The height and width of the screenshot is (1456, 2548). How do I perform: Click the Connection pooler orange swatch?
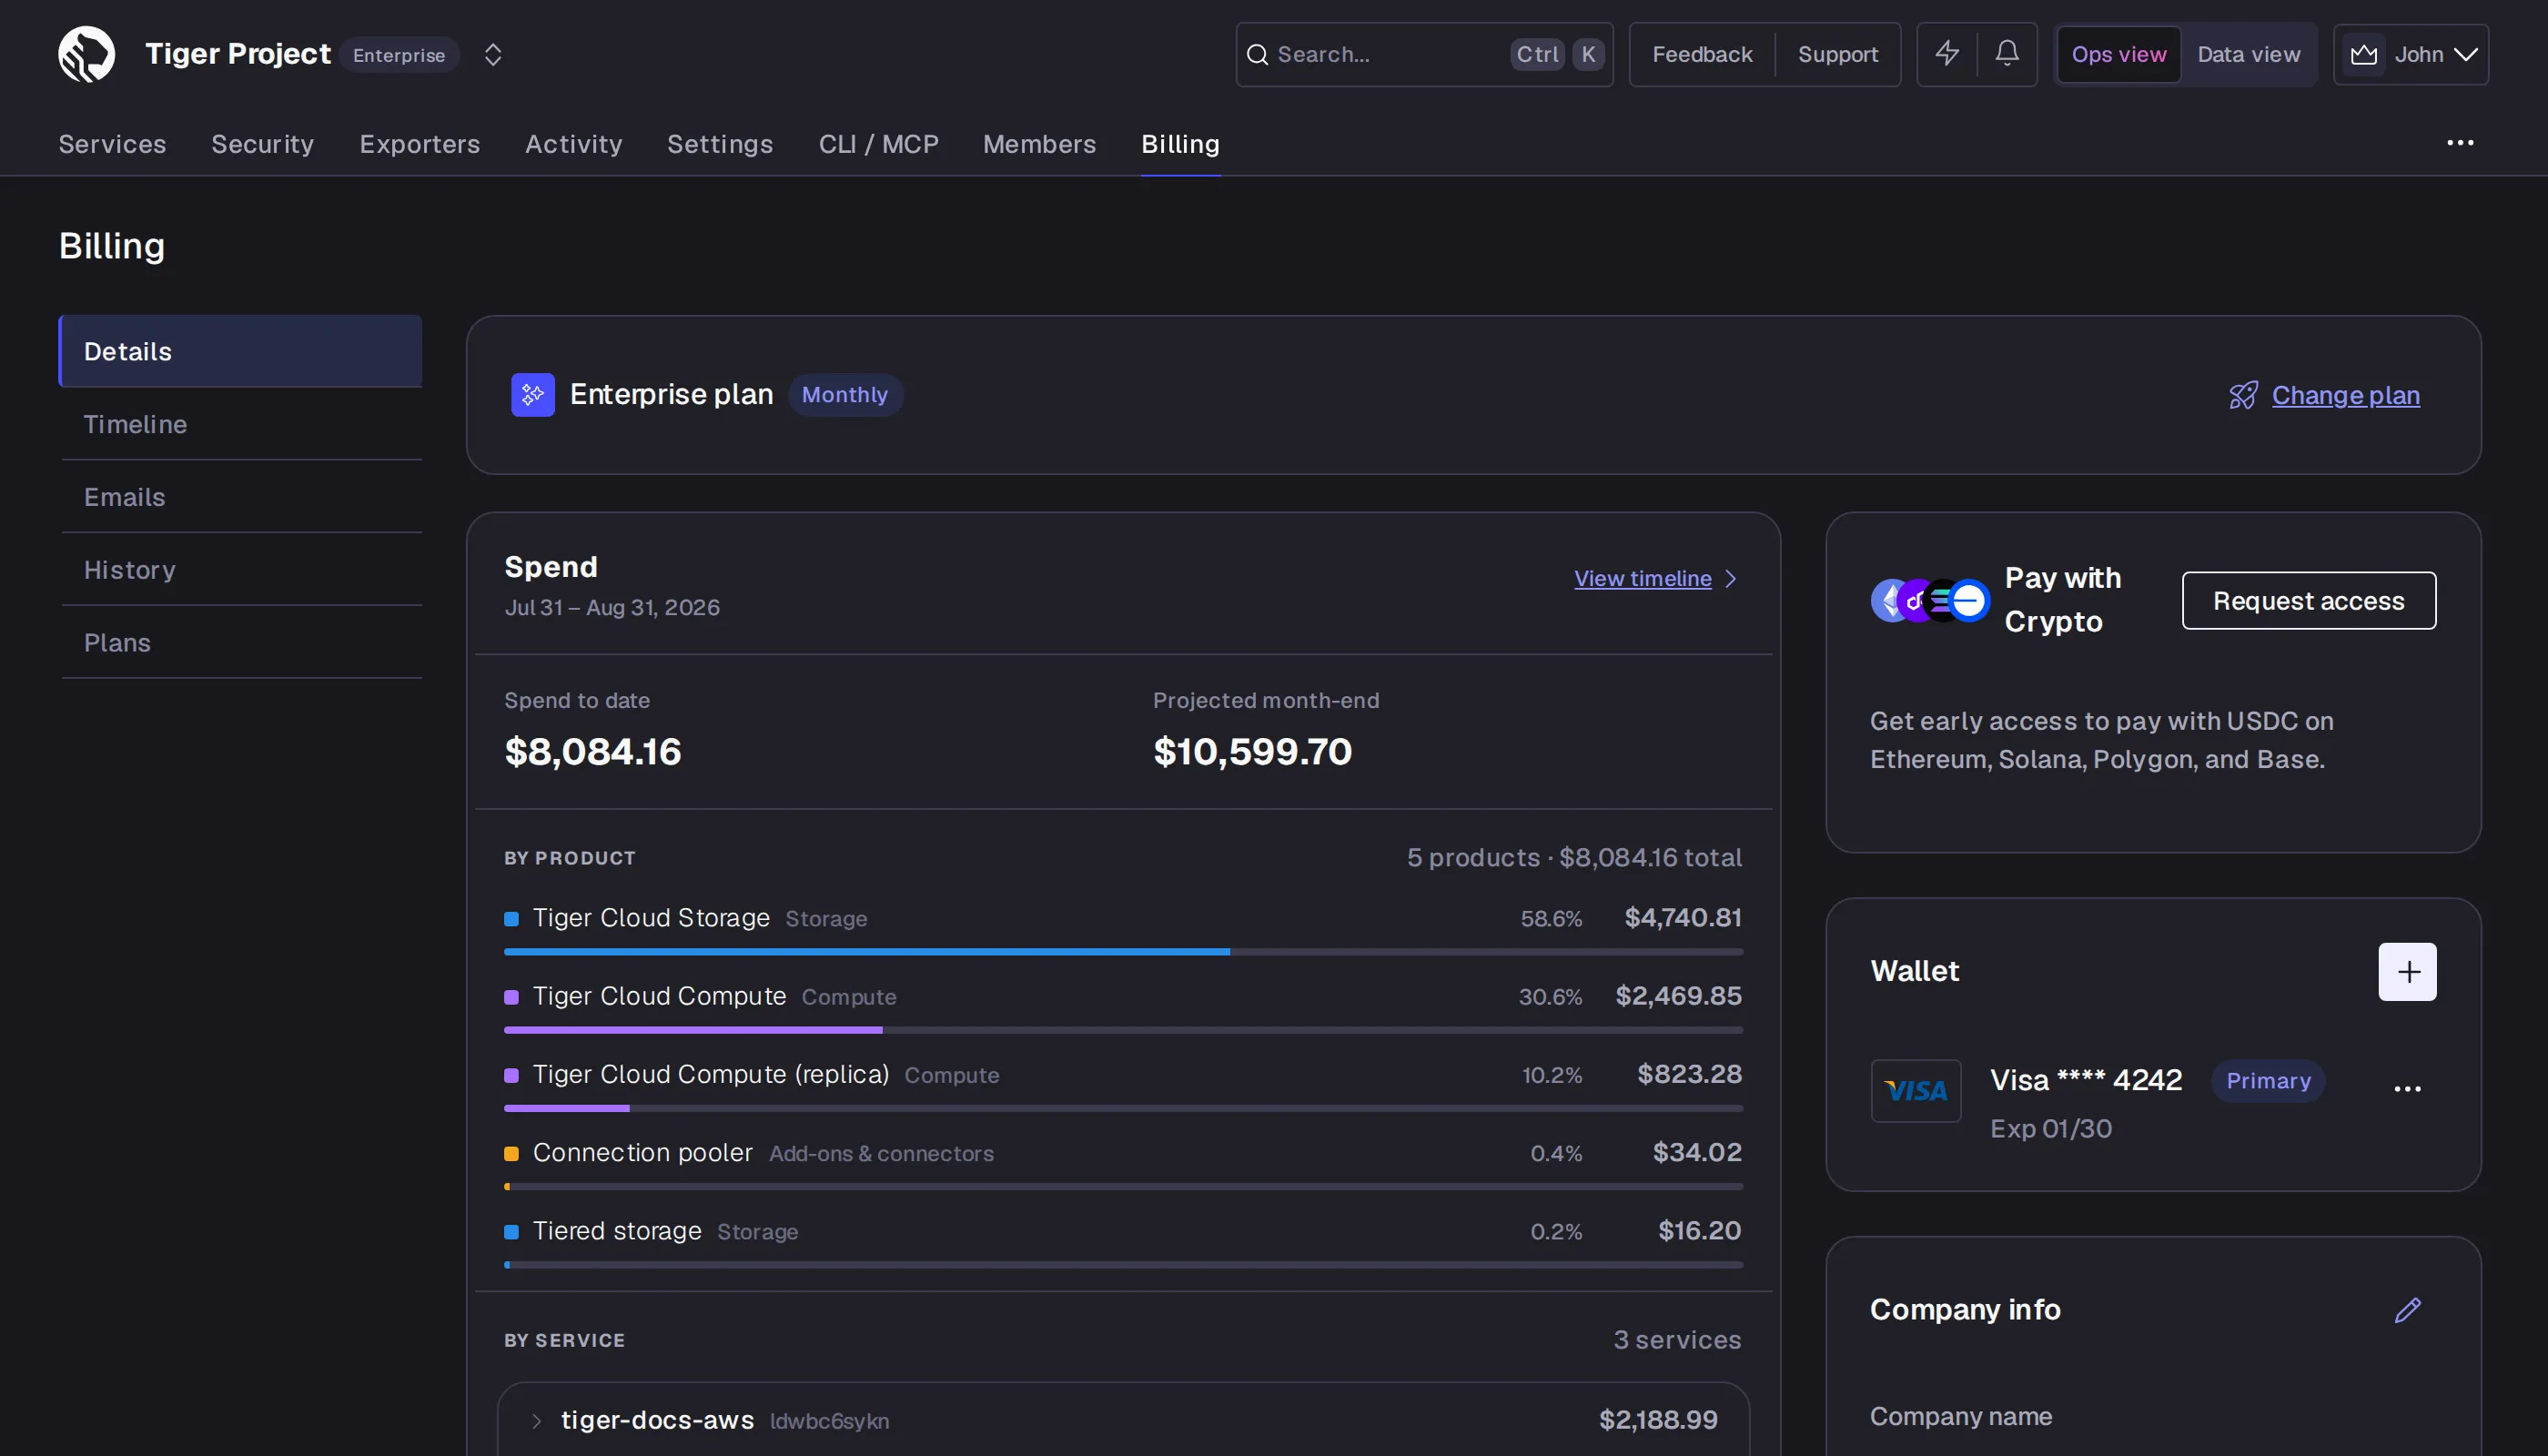[511, 1154]
